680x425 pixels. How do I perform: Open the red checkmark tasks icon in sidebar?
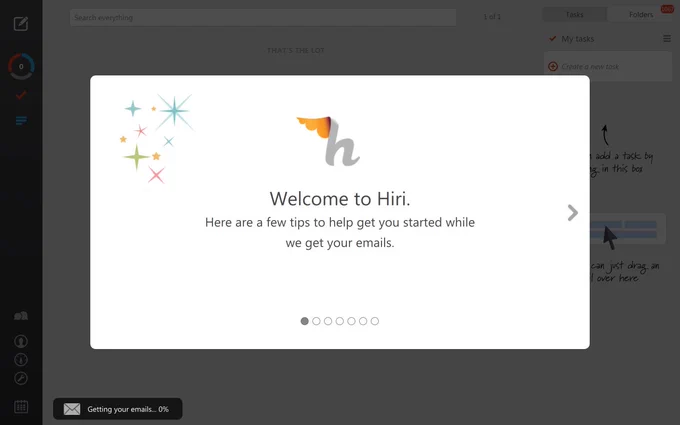pyautogui.click(x=21, y=95)
